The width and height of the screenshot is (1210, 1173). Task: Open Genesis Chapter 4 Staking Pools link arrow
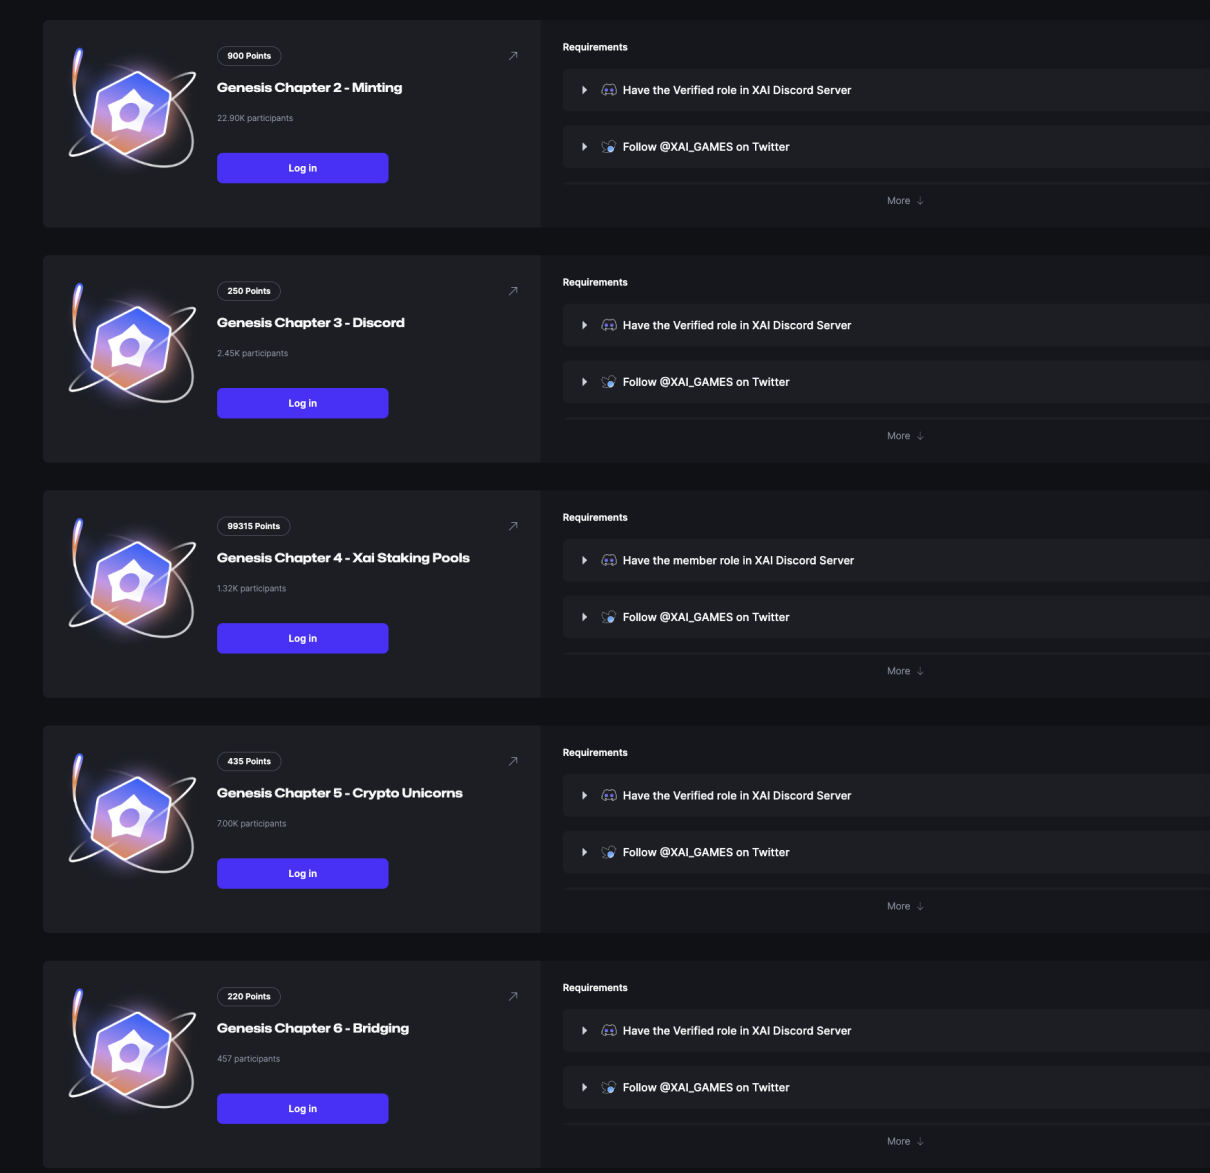click(513, 526)
